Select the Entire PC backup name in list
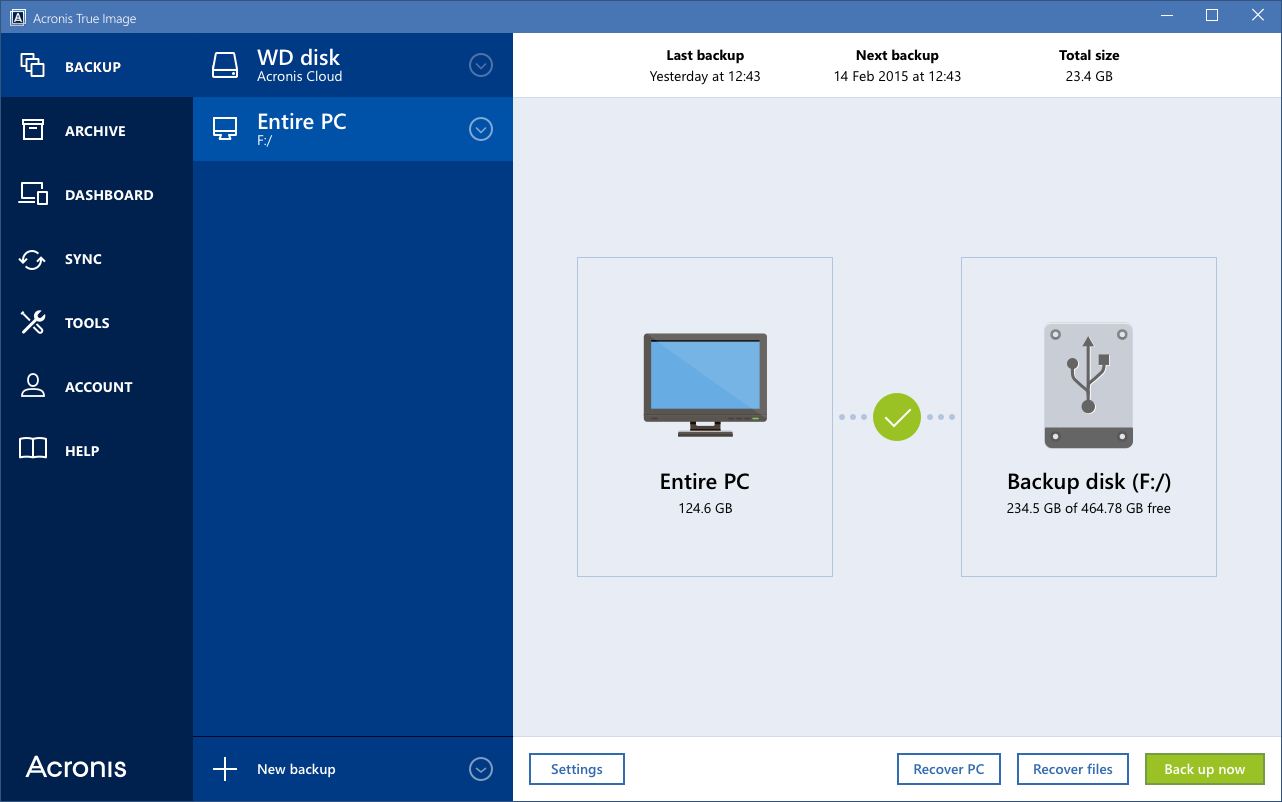Screen dimensions: 1282x802 pyautogui.click(x=302, y=122)
